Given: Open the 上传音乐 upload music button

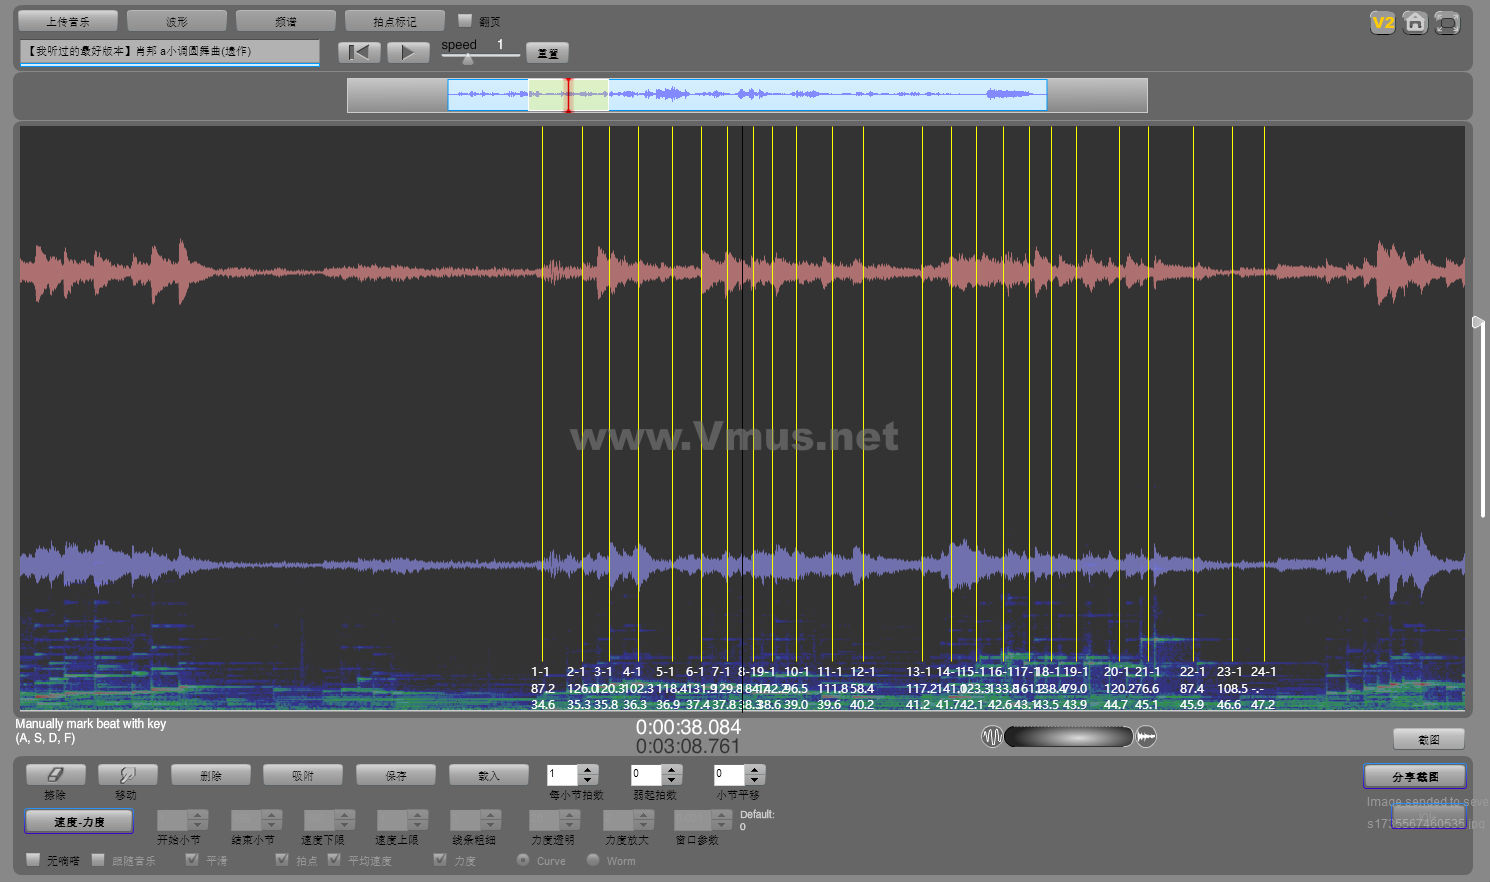Looking at the screenshot, I should 68,21.
